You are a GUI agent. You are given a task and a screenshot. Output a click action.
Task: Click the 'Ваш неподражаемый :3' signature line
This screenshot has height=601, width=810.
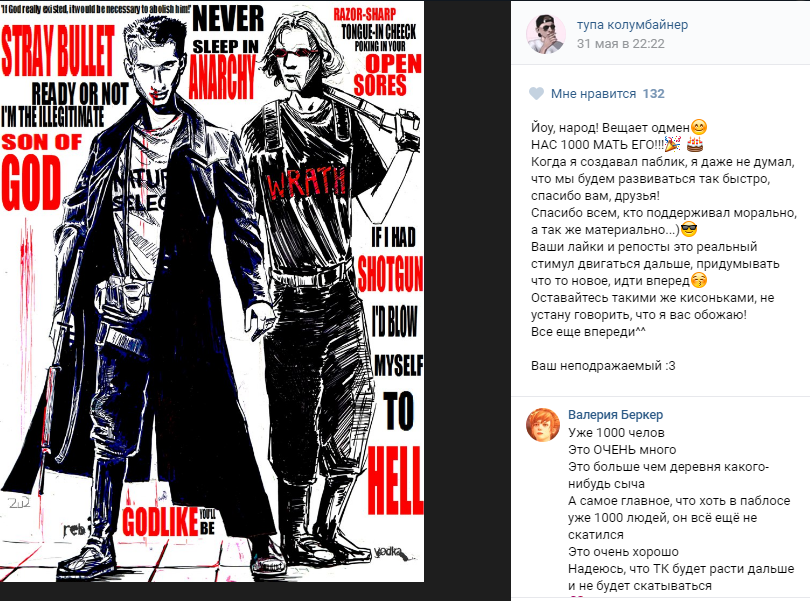[603, 366]
